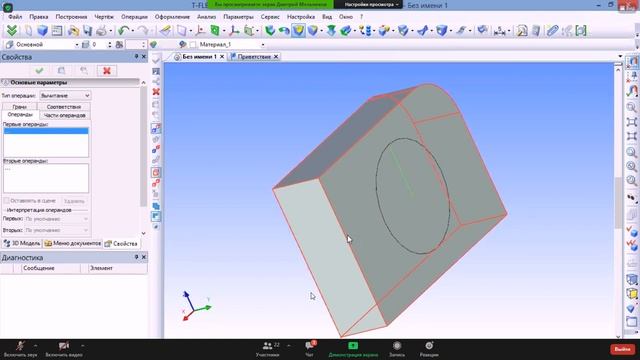Toggle the bottom highlighted automenu option icon
640x360 pixels.
pos(156,216)
